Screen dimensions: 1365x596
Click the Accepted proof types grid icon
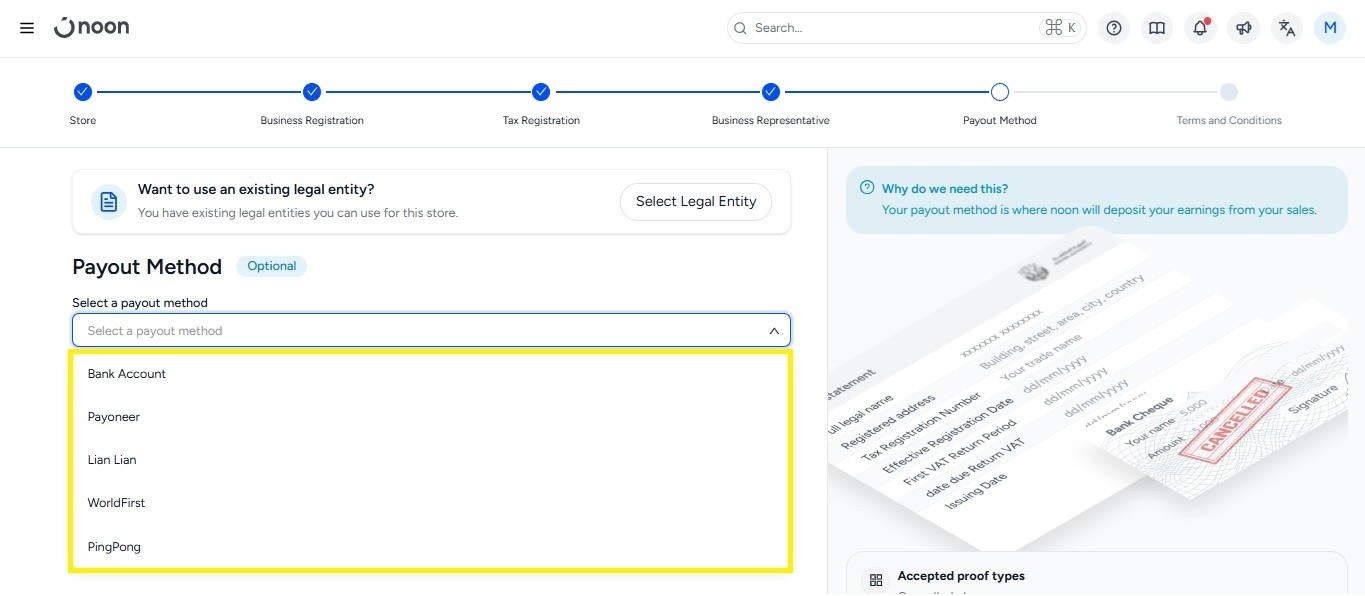876,580
